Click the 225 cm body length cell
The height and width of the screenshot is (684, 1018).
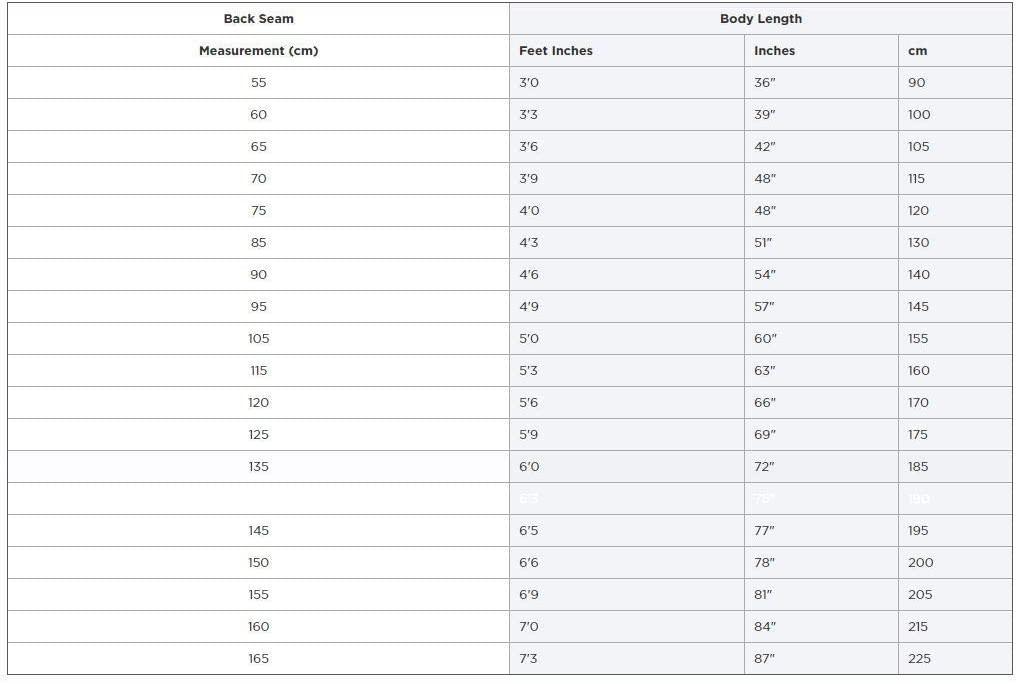[x=919, y=659]
